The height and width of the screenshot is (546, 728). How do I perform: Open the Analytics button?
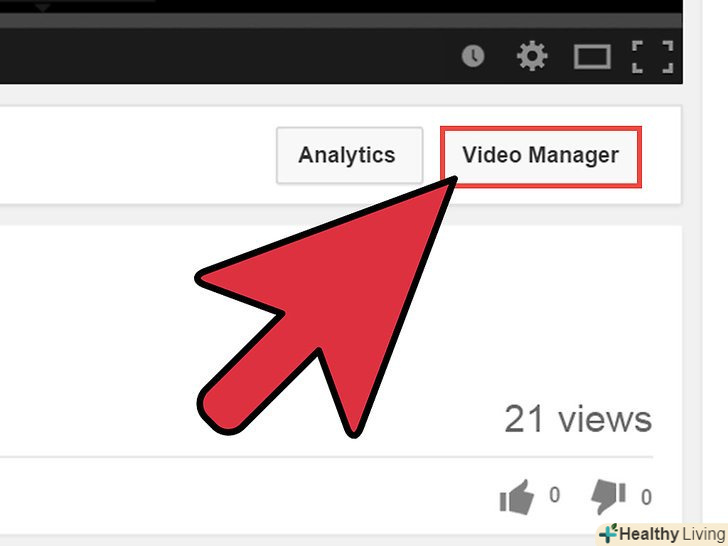tap(349, 155)
